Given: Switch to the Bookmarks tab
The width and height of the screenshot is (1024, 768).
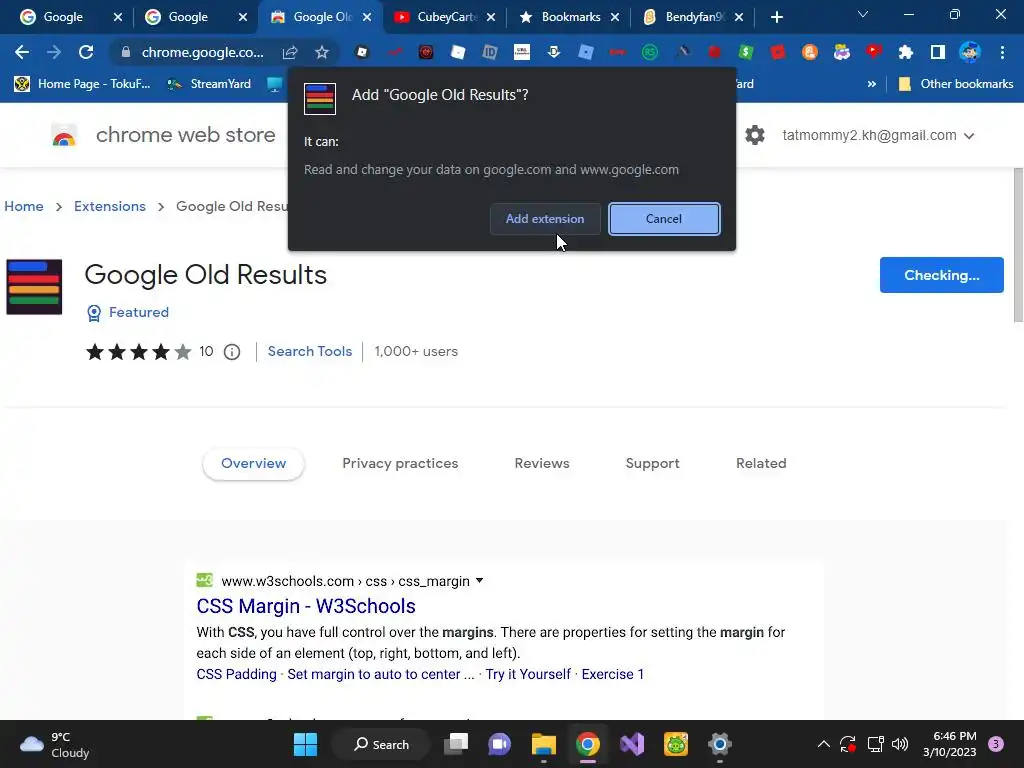Looking at the screenshot, I should pyautogui.click(x=570, y=17).
